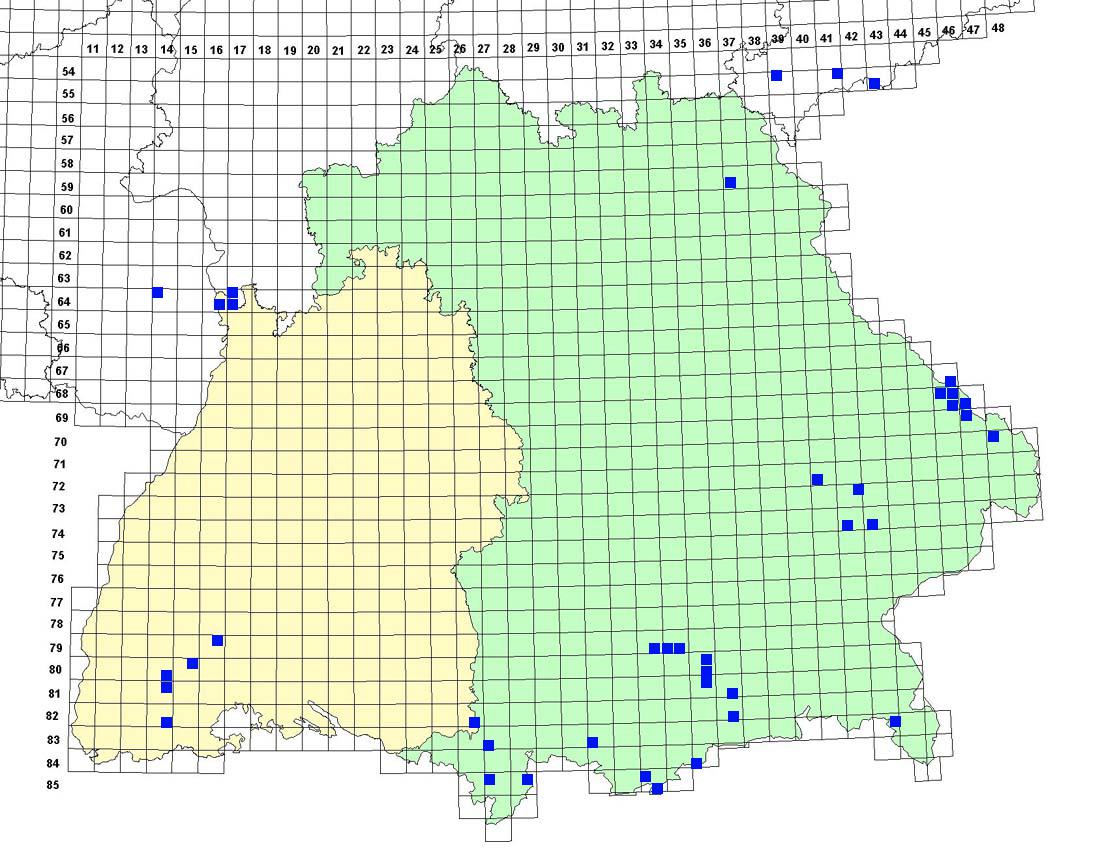Image resolution: width=1100 pixels, height=849 pixels.
Task: Click blue marker directly below column label 39
Action: pyautogui.click(x=776, y=75)
